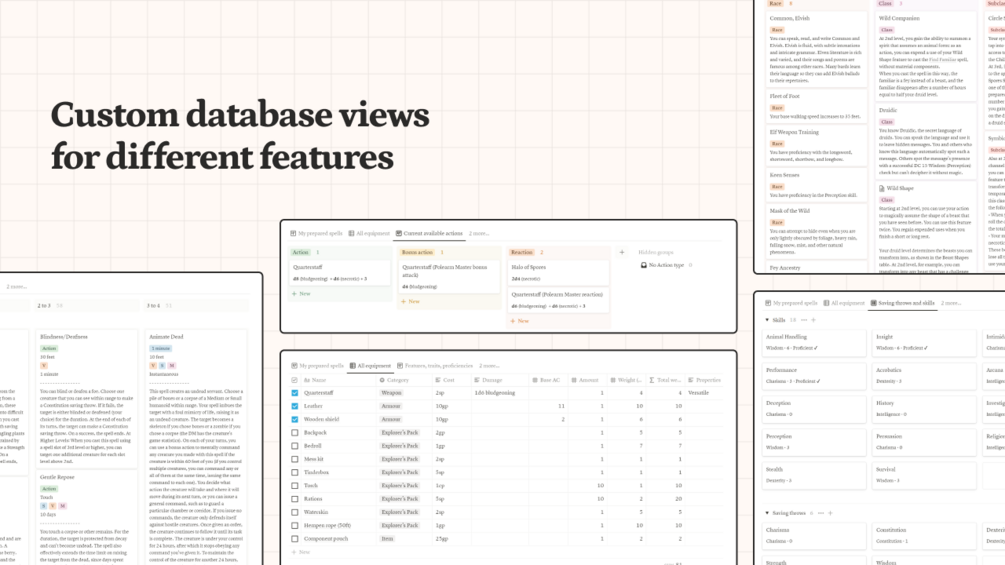Check the Mess kit row checkbox
Image resolution: width=1005 pixels, height=565 pixels.
(x=295, y=459)
